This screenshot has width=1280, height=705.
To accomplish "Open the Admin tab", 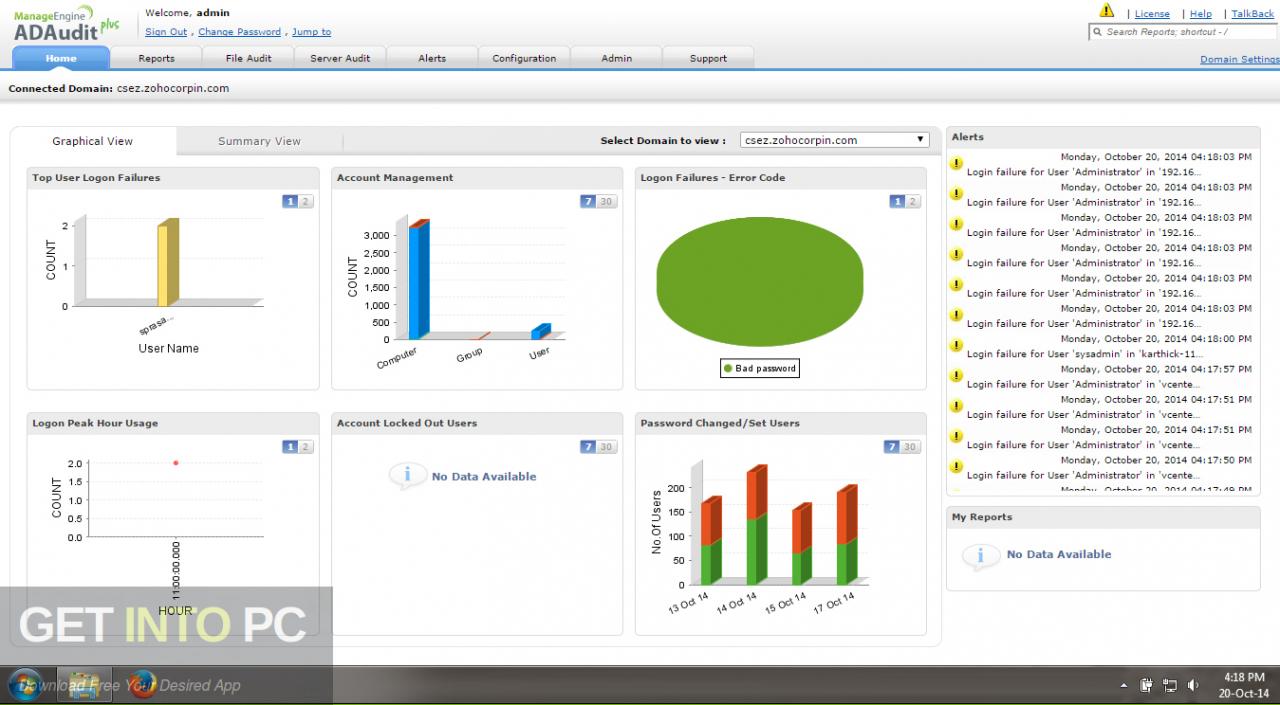I will [616, 58].
